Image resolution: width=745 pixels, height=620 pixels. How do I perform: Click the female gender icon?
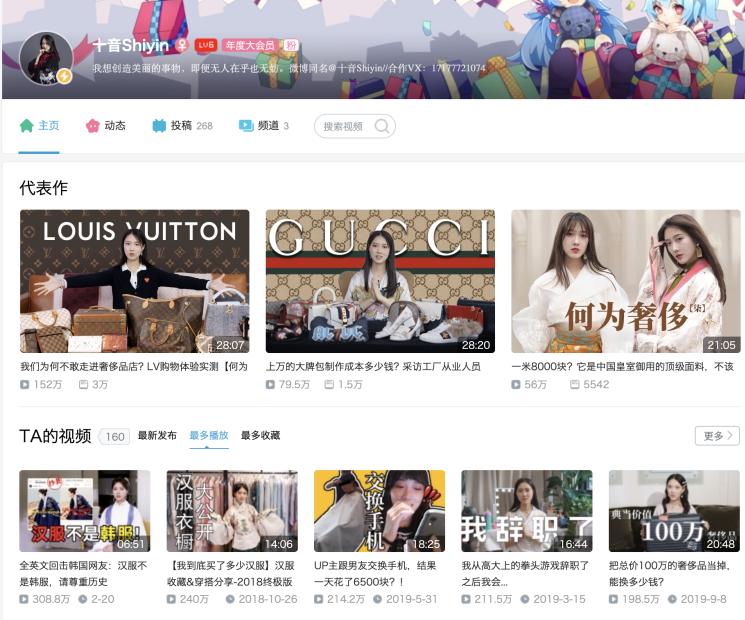(x=181, y=45)
